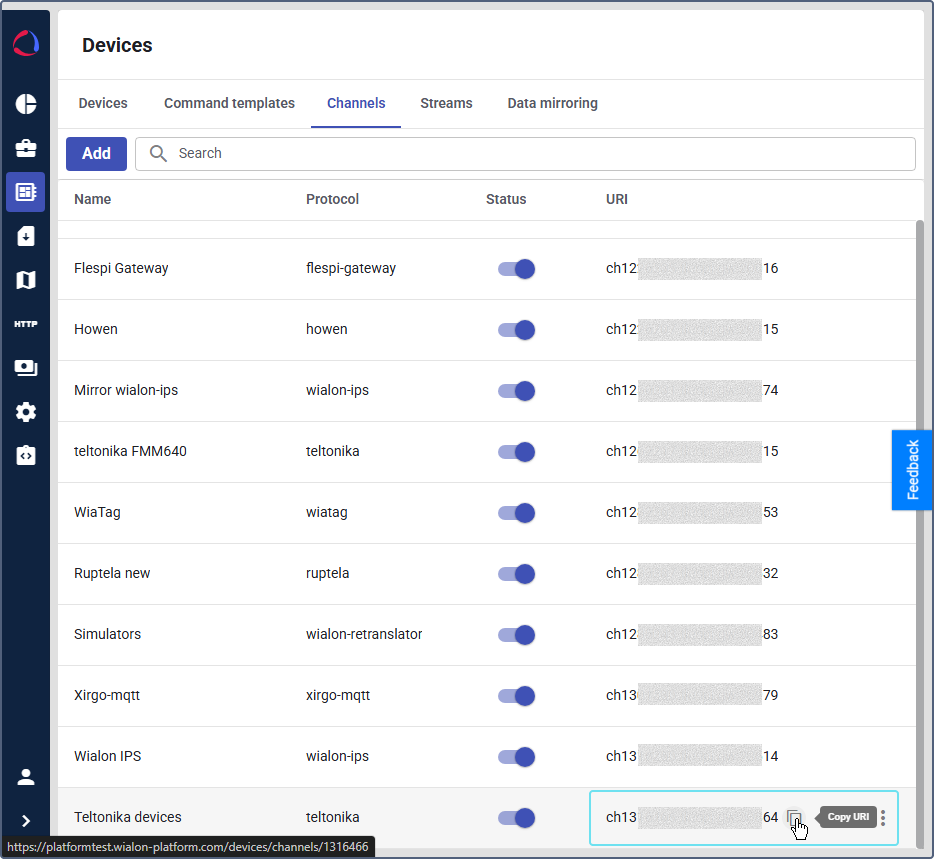934x859 pixels.
Task: Click the channel list vertical scrollbar
Action: (919, 500)
